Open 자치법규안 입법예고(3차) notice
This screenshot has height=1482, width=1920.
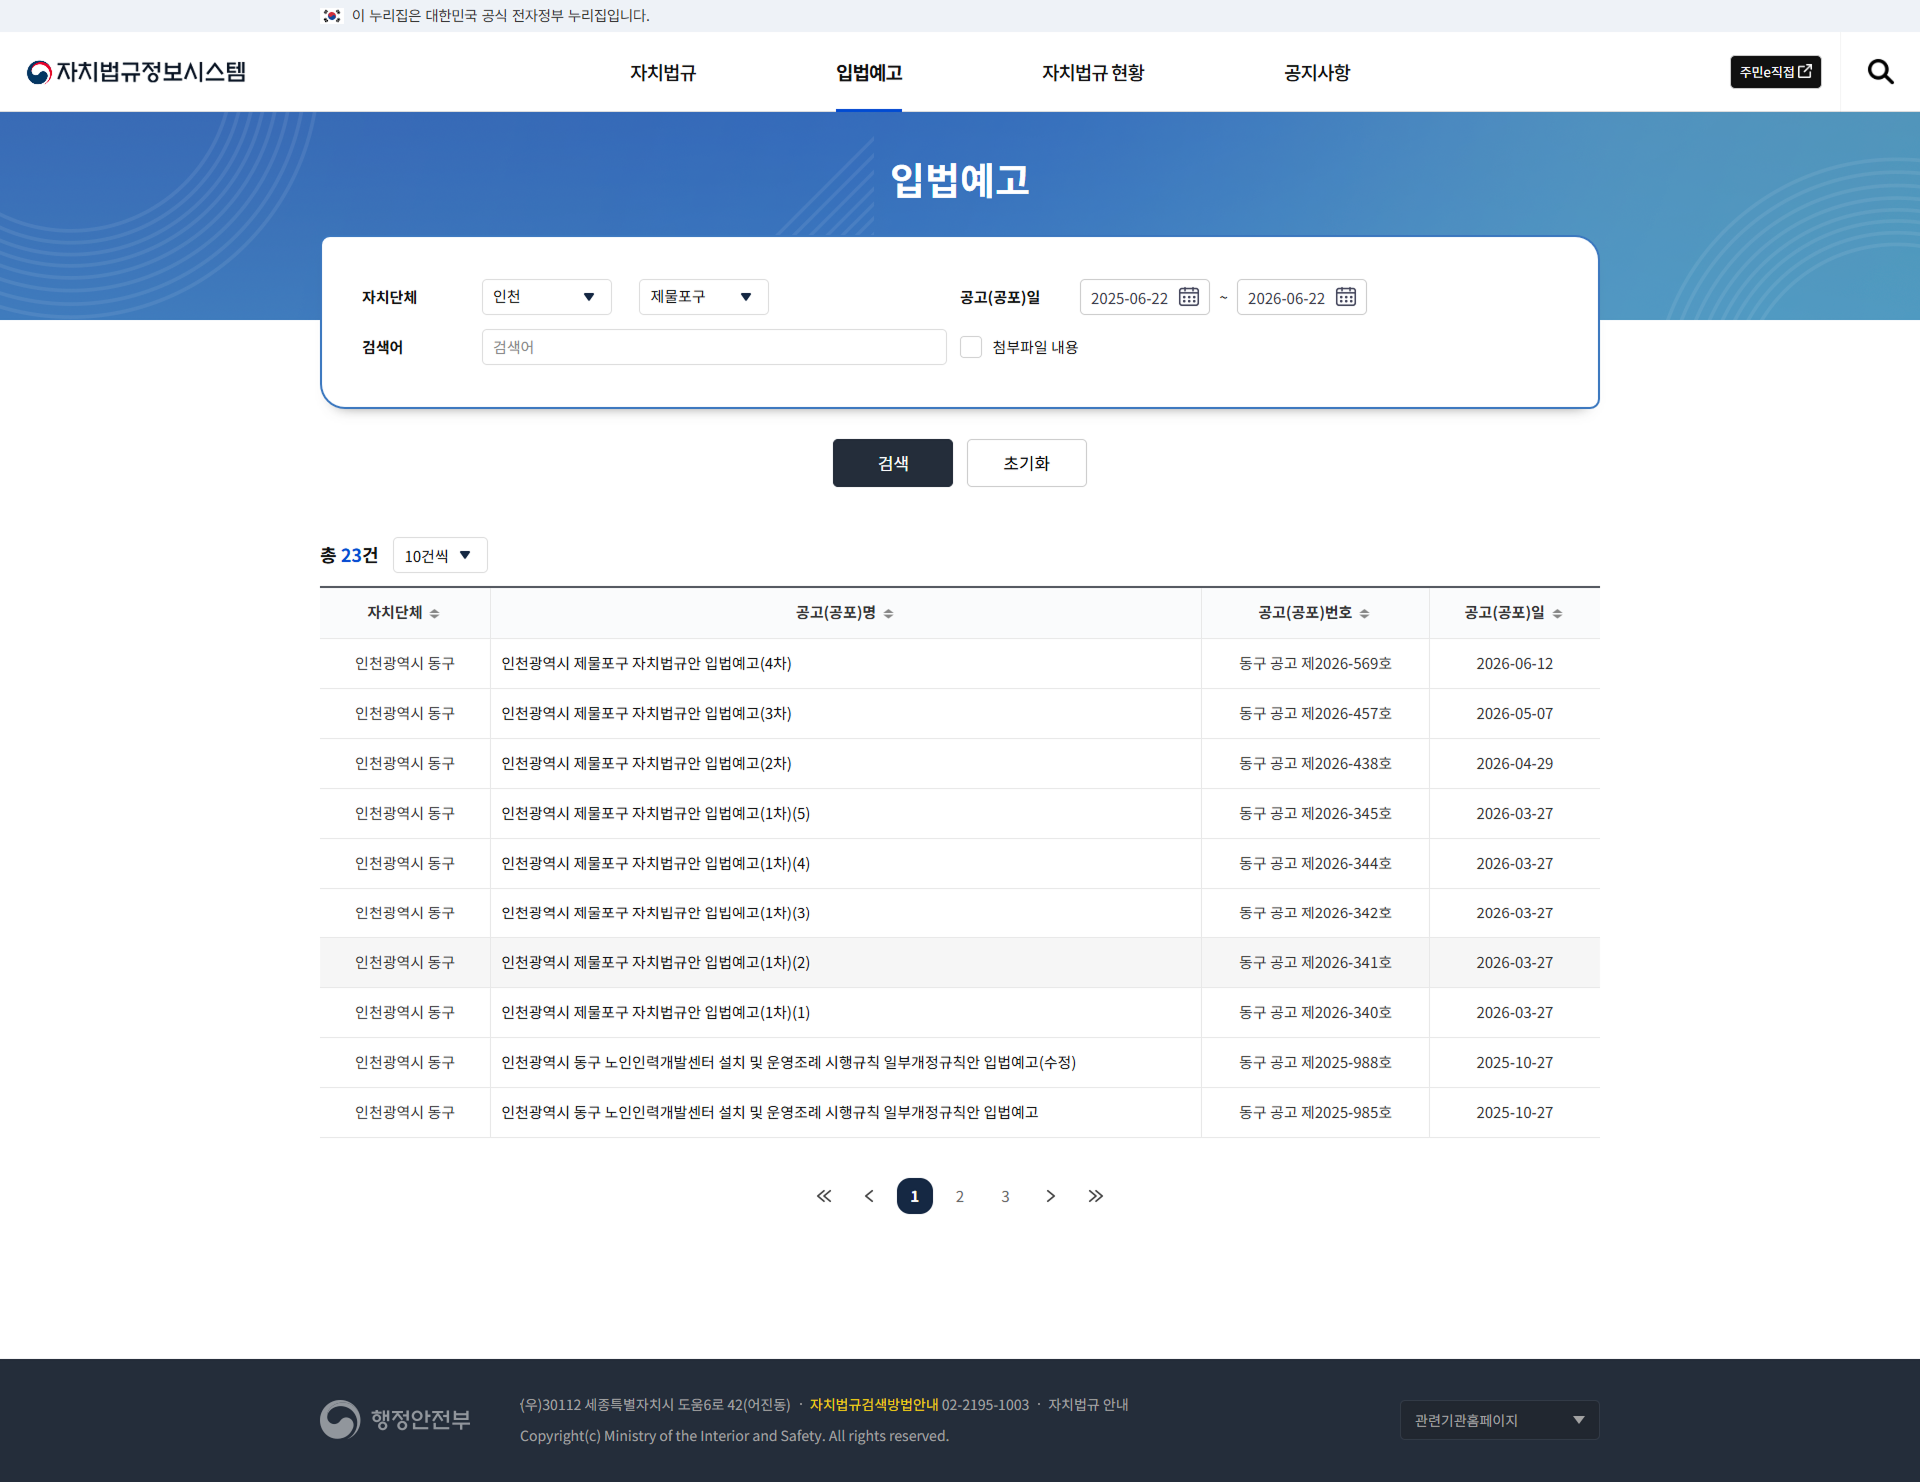tap(646, 713)
